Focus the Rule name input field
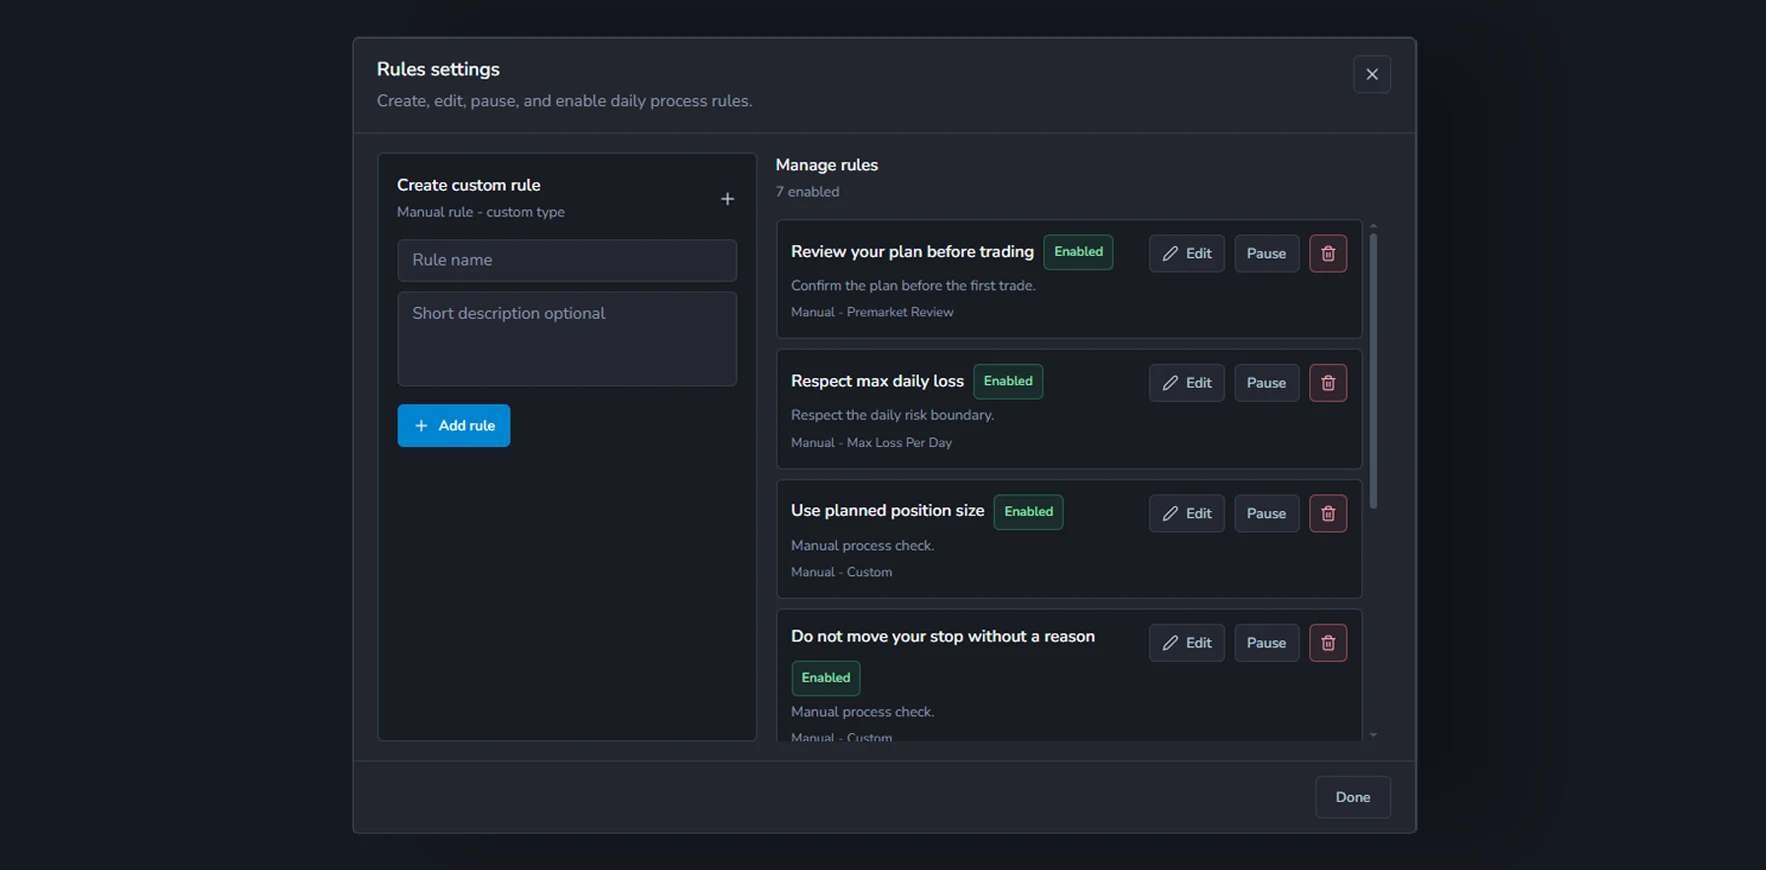The image size is (1766, 870). click(x=567, y=260)
